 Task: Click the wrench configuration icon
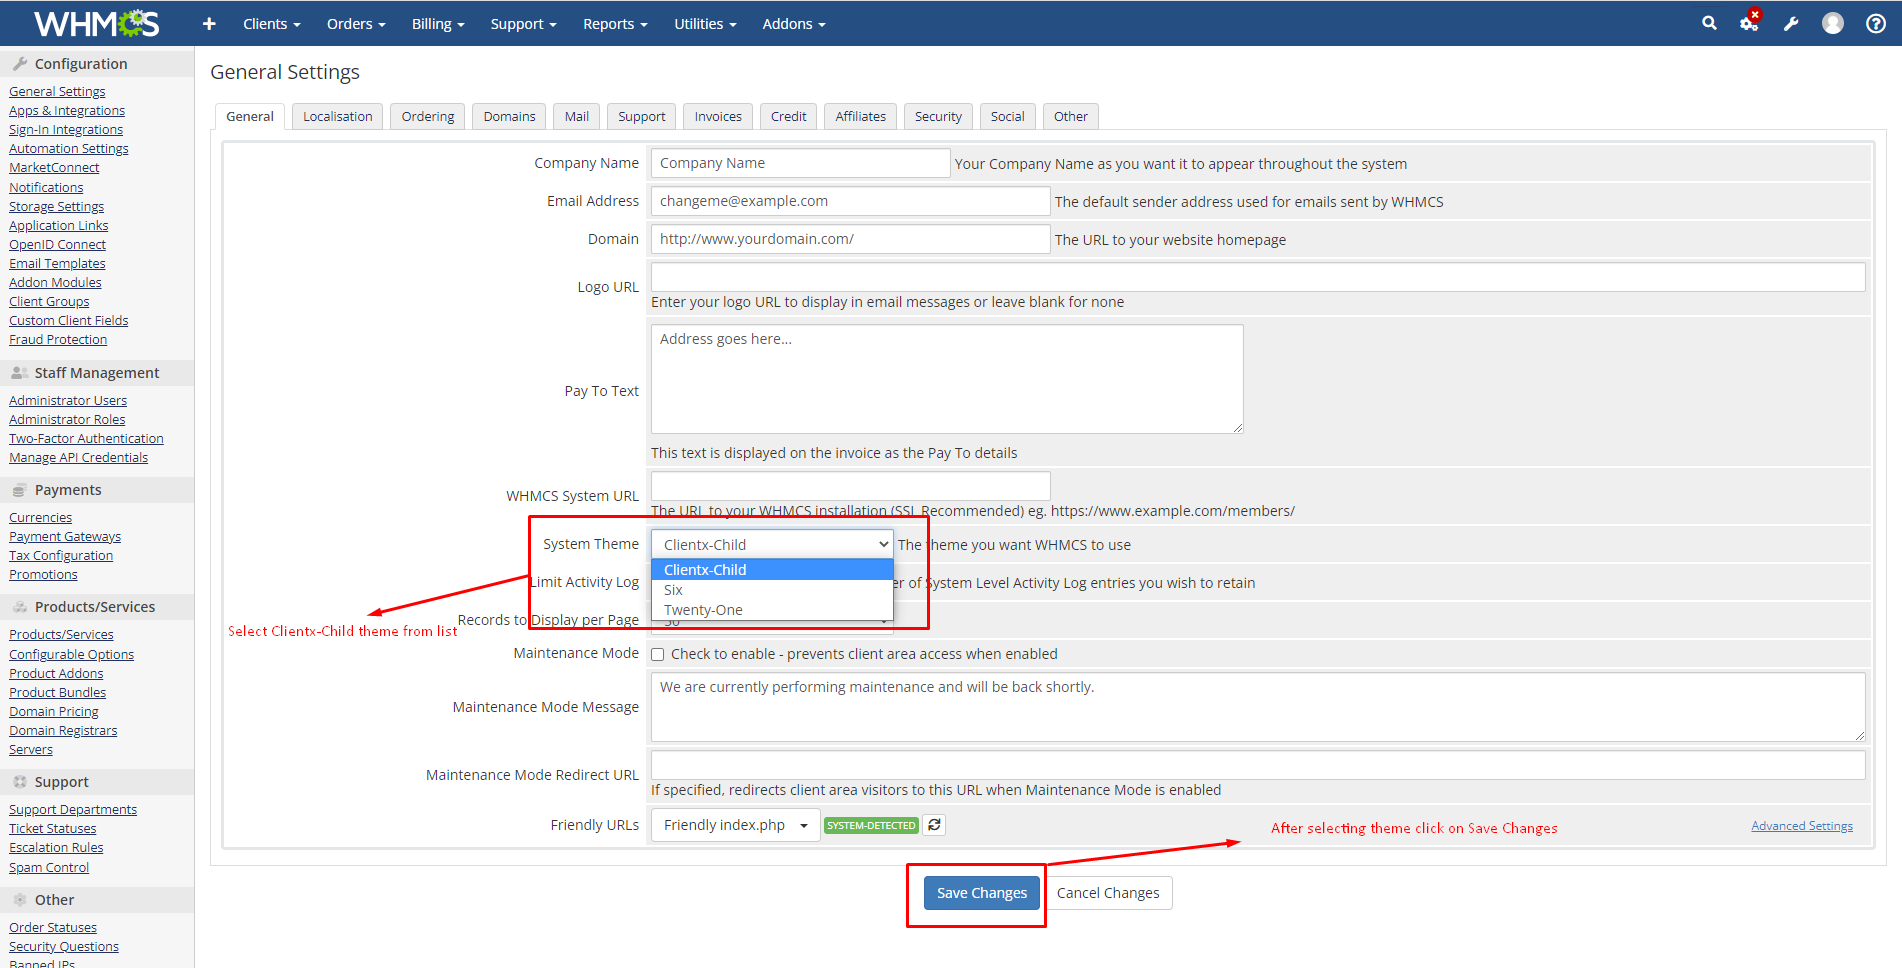point(1791,24)
